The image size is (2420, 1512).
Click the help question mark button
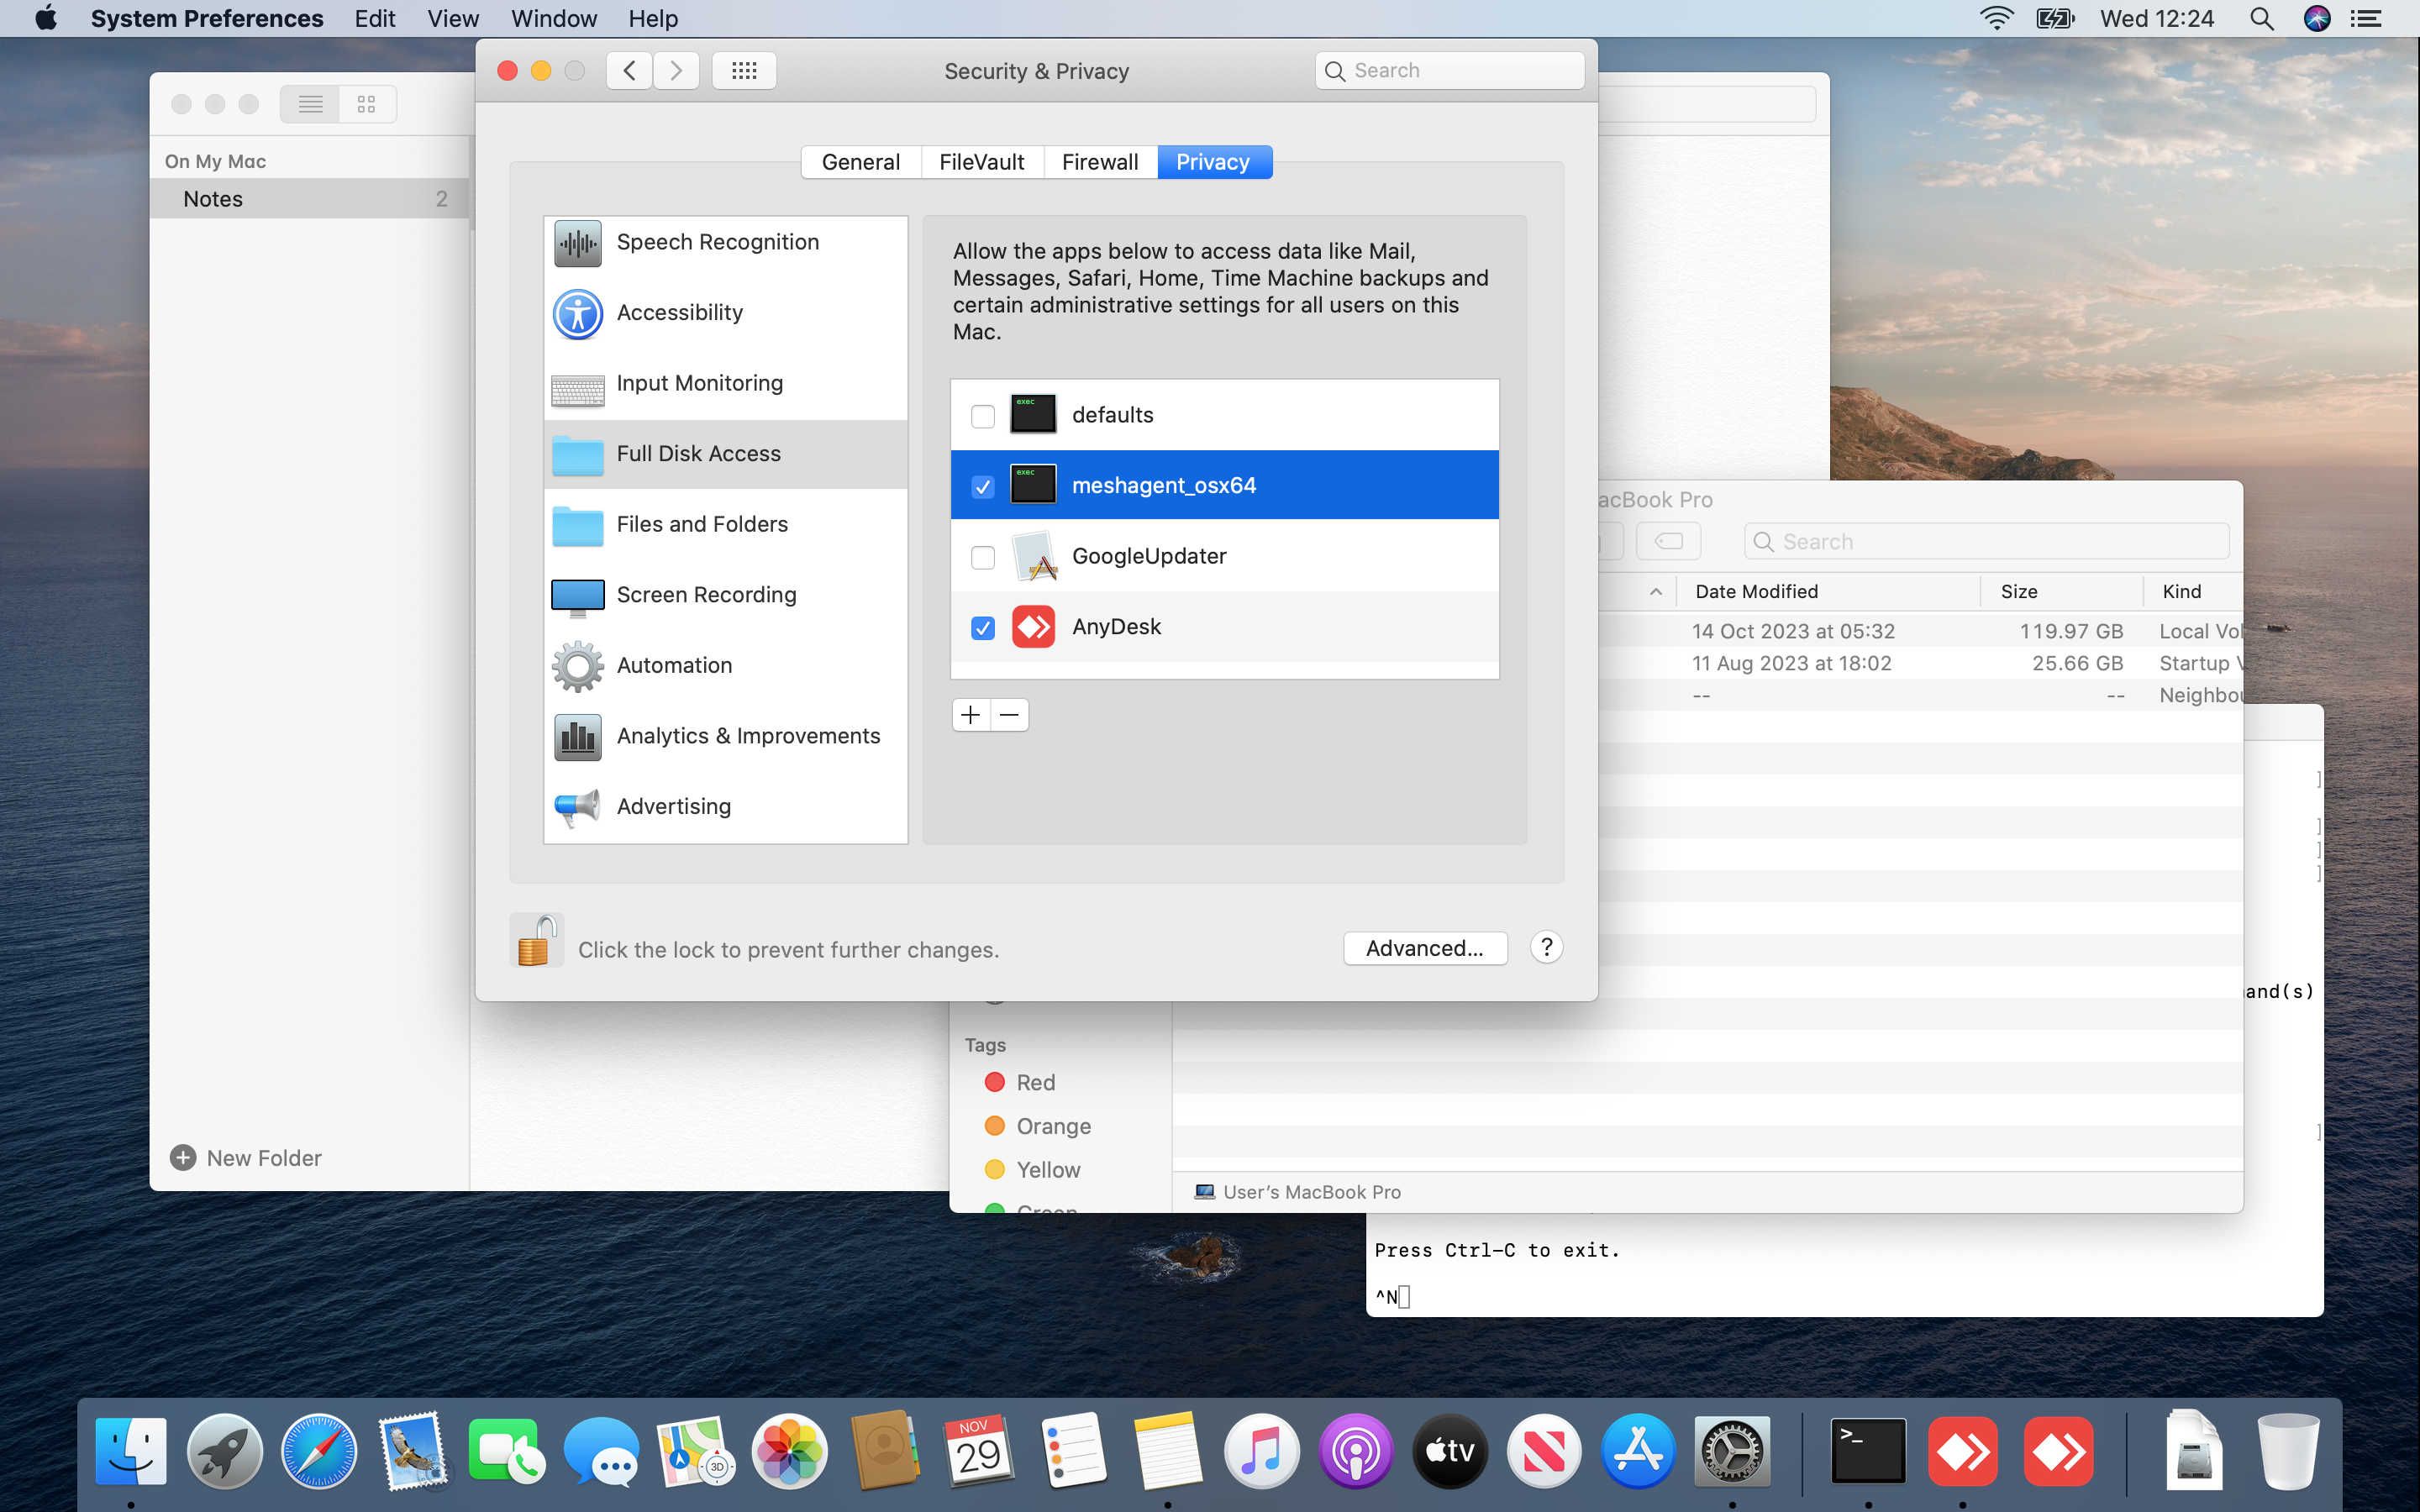pyautogui.click(x=1546, y=947)
